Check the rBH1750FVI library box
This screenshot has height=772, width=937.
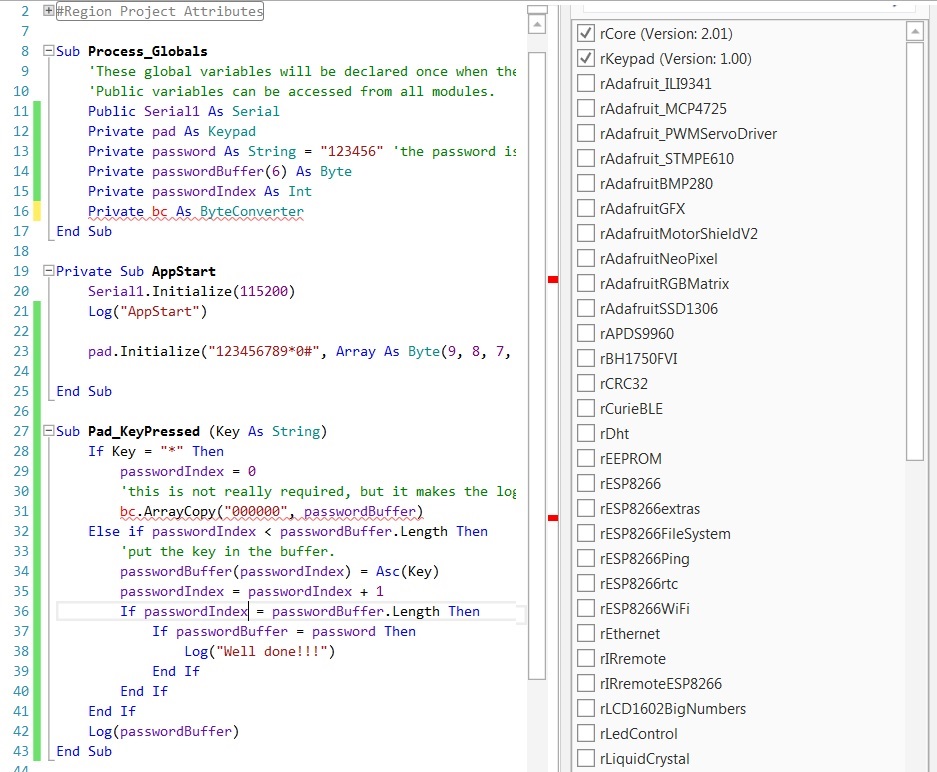[x=586, y=359]
